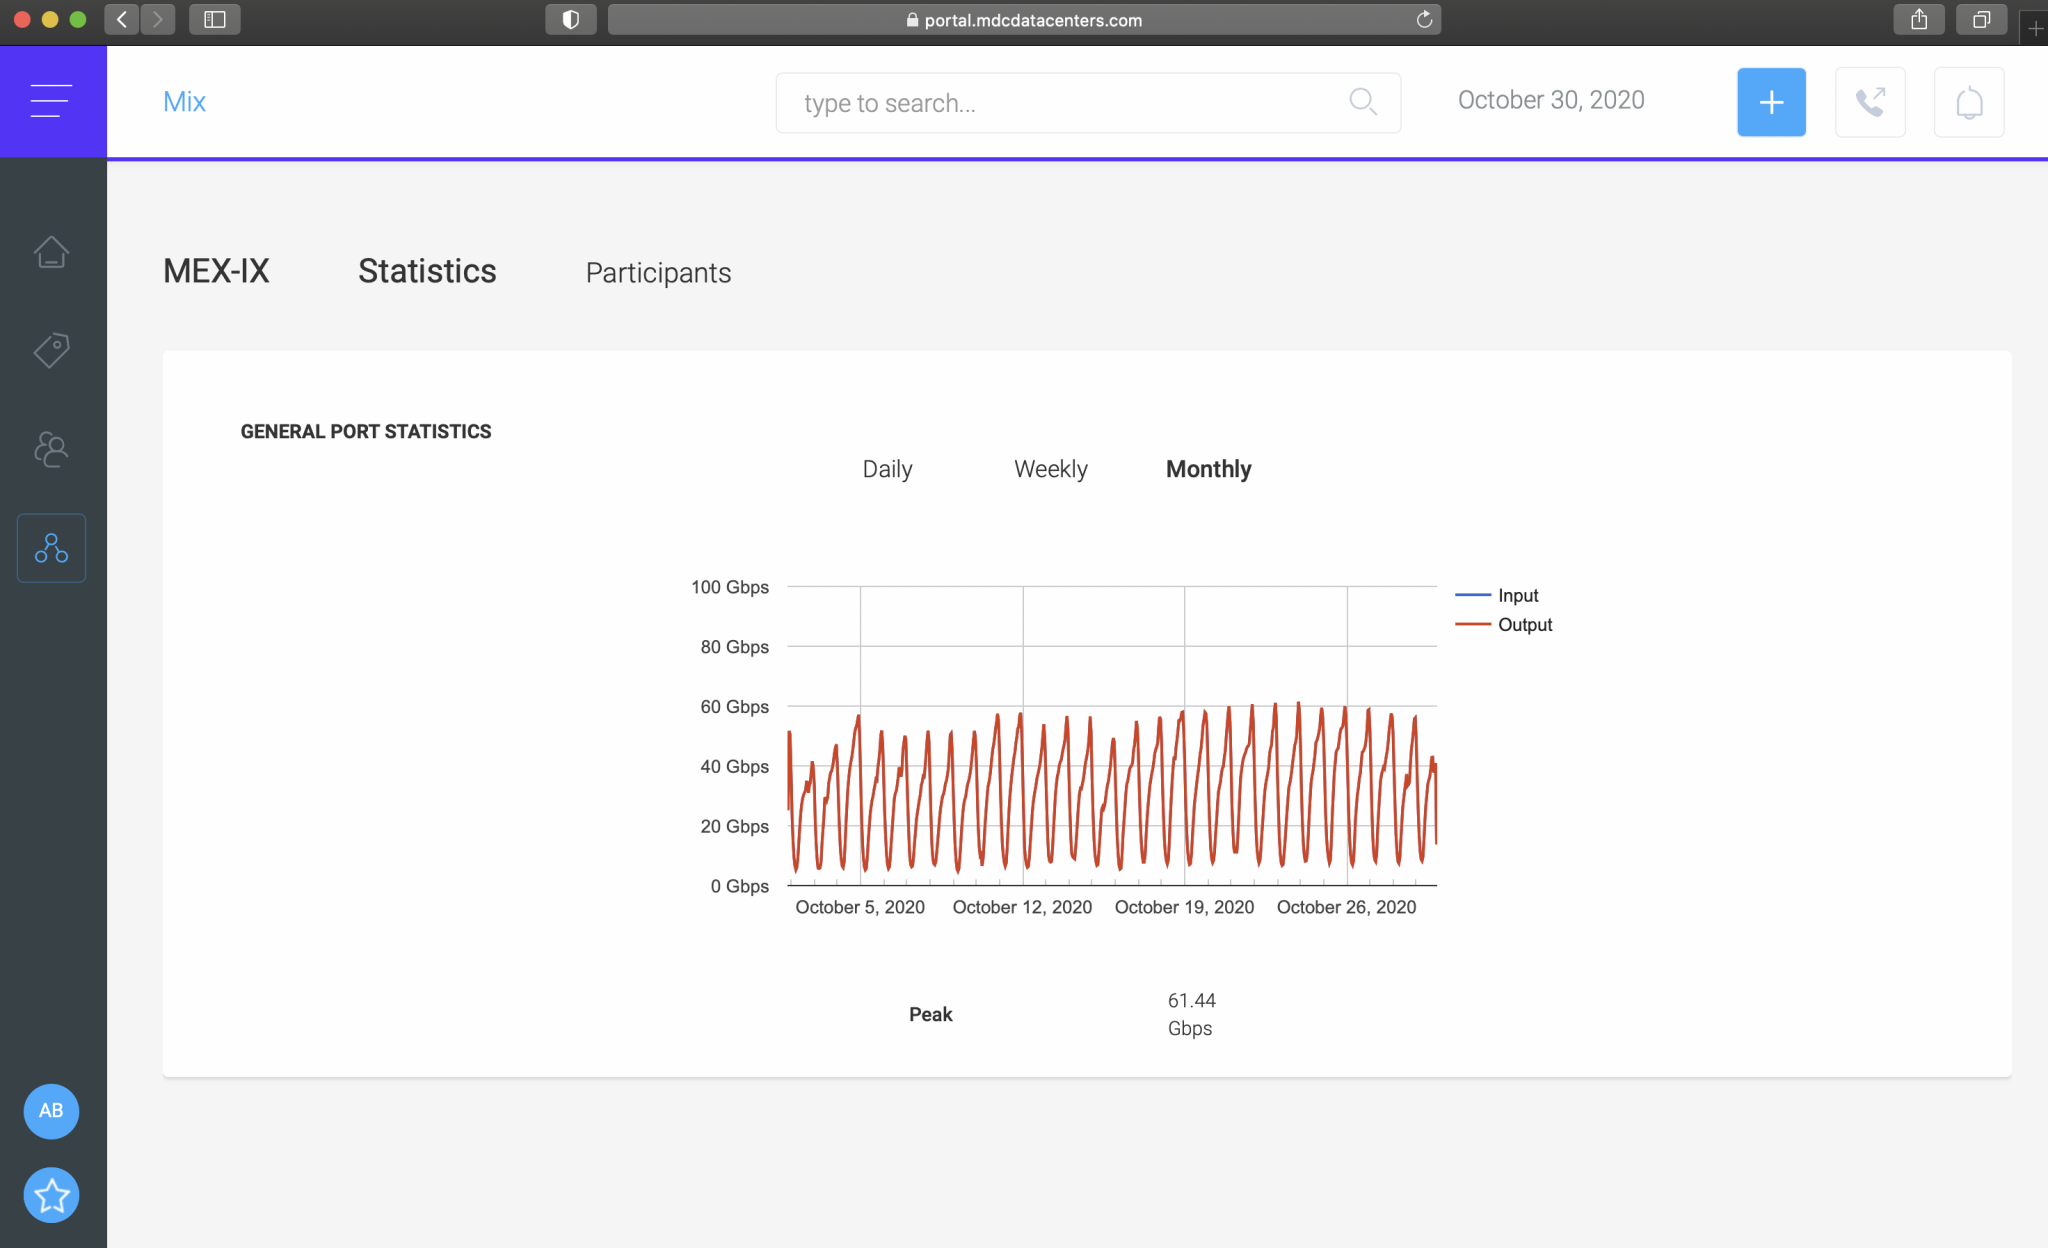Click the AB user avatar
This screenshot has width=2048, height=1248.
tap(51, 1111)
